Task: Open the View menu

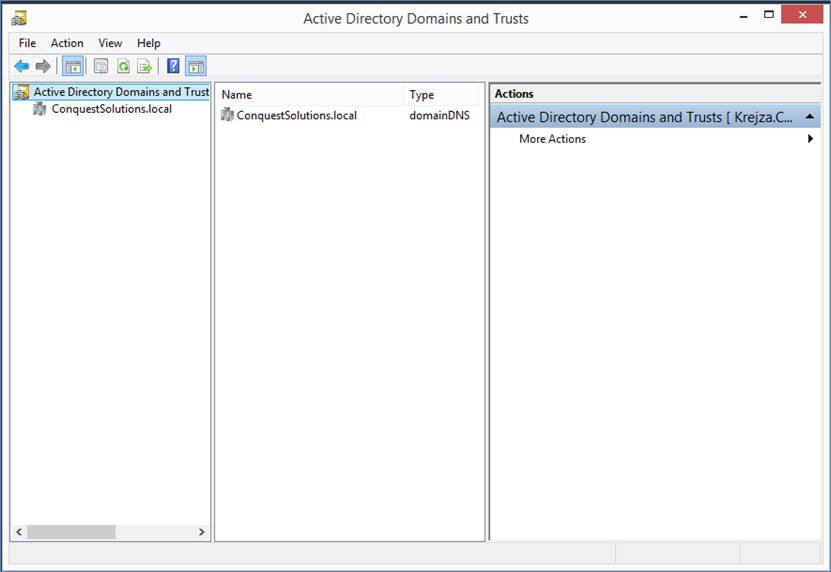Action: point(110,43)
